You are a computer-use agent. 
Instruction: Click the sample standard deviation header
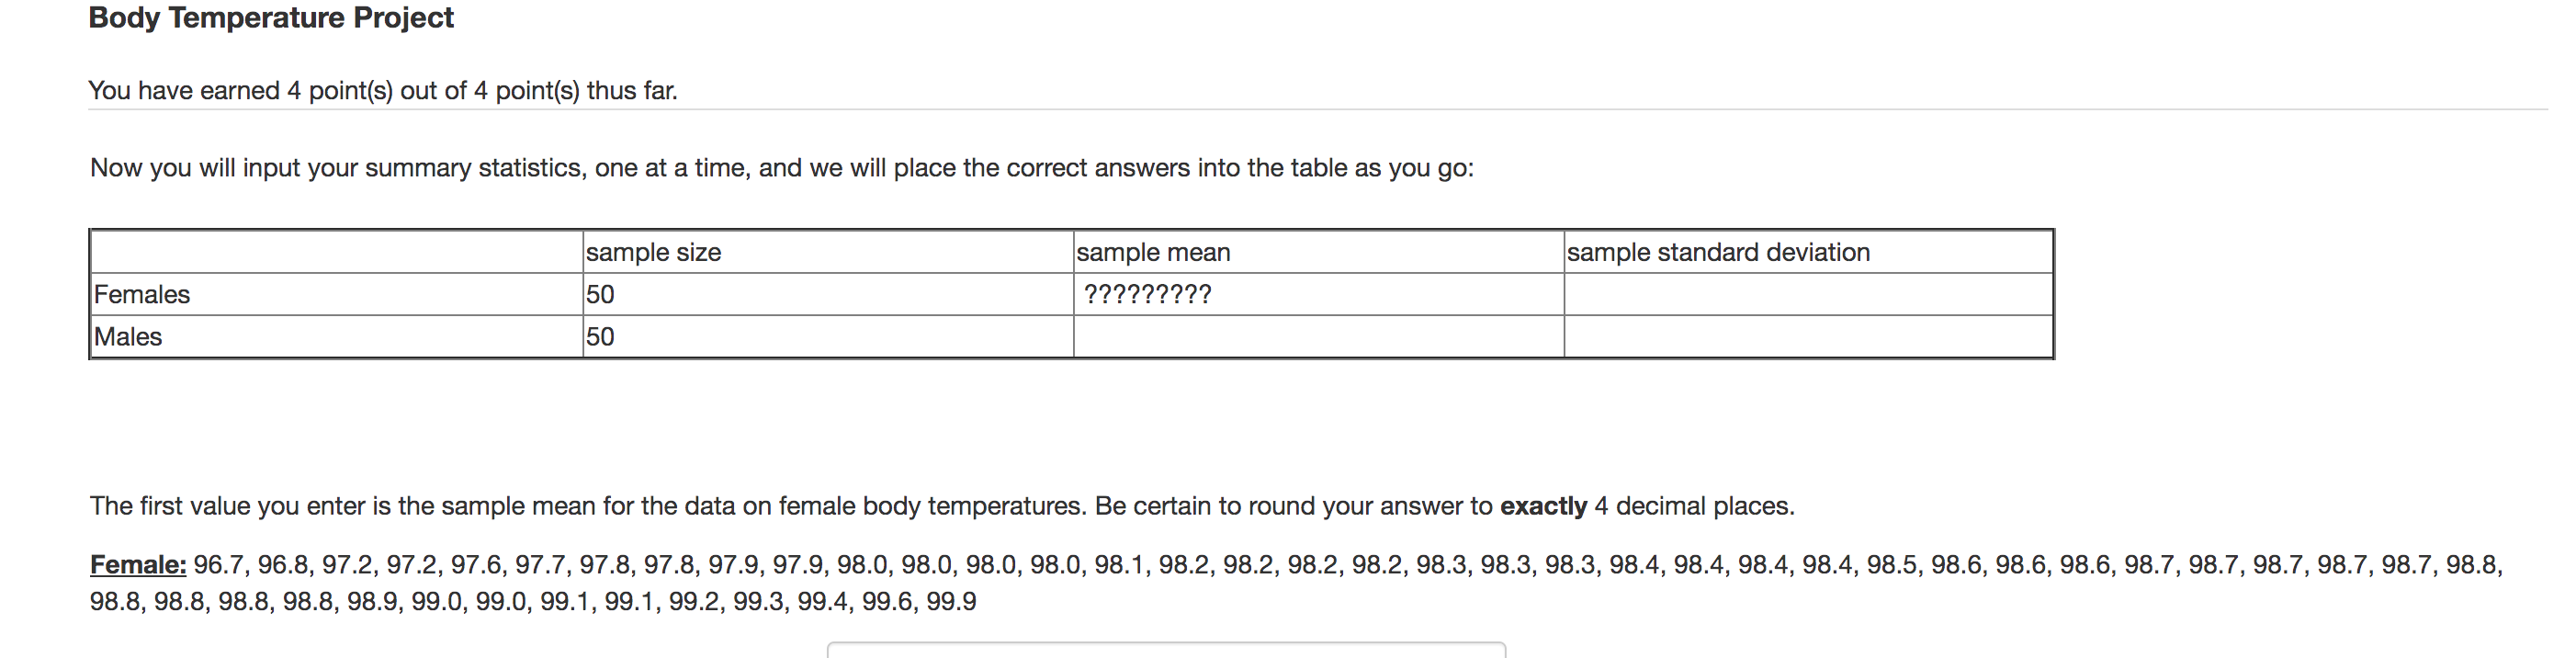[x=1718, y=252]
